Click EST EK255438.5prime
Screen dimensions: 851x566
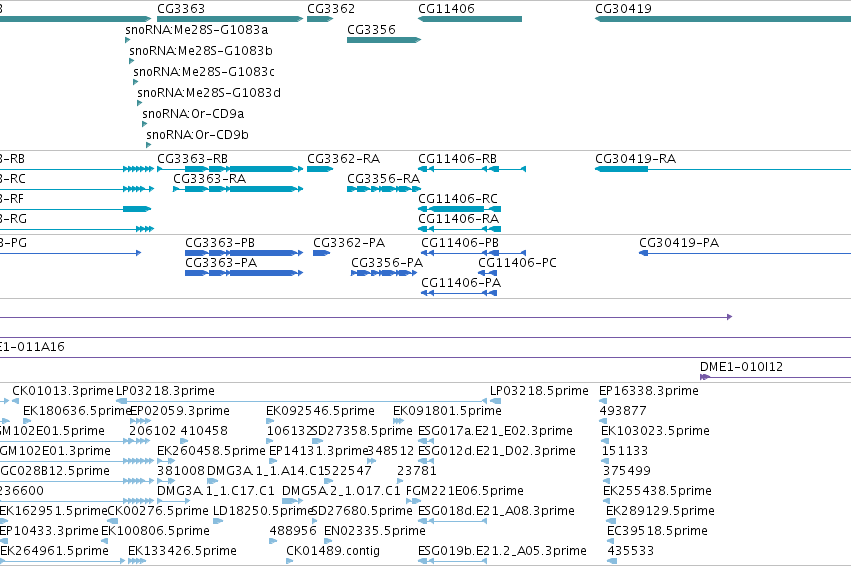(x=657, y=491)
